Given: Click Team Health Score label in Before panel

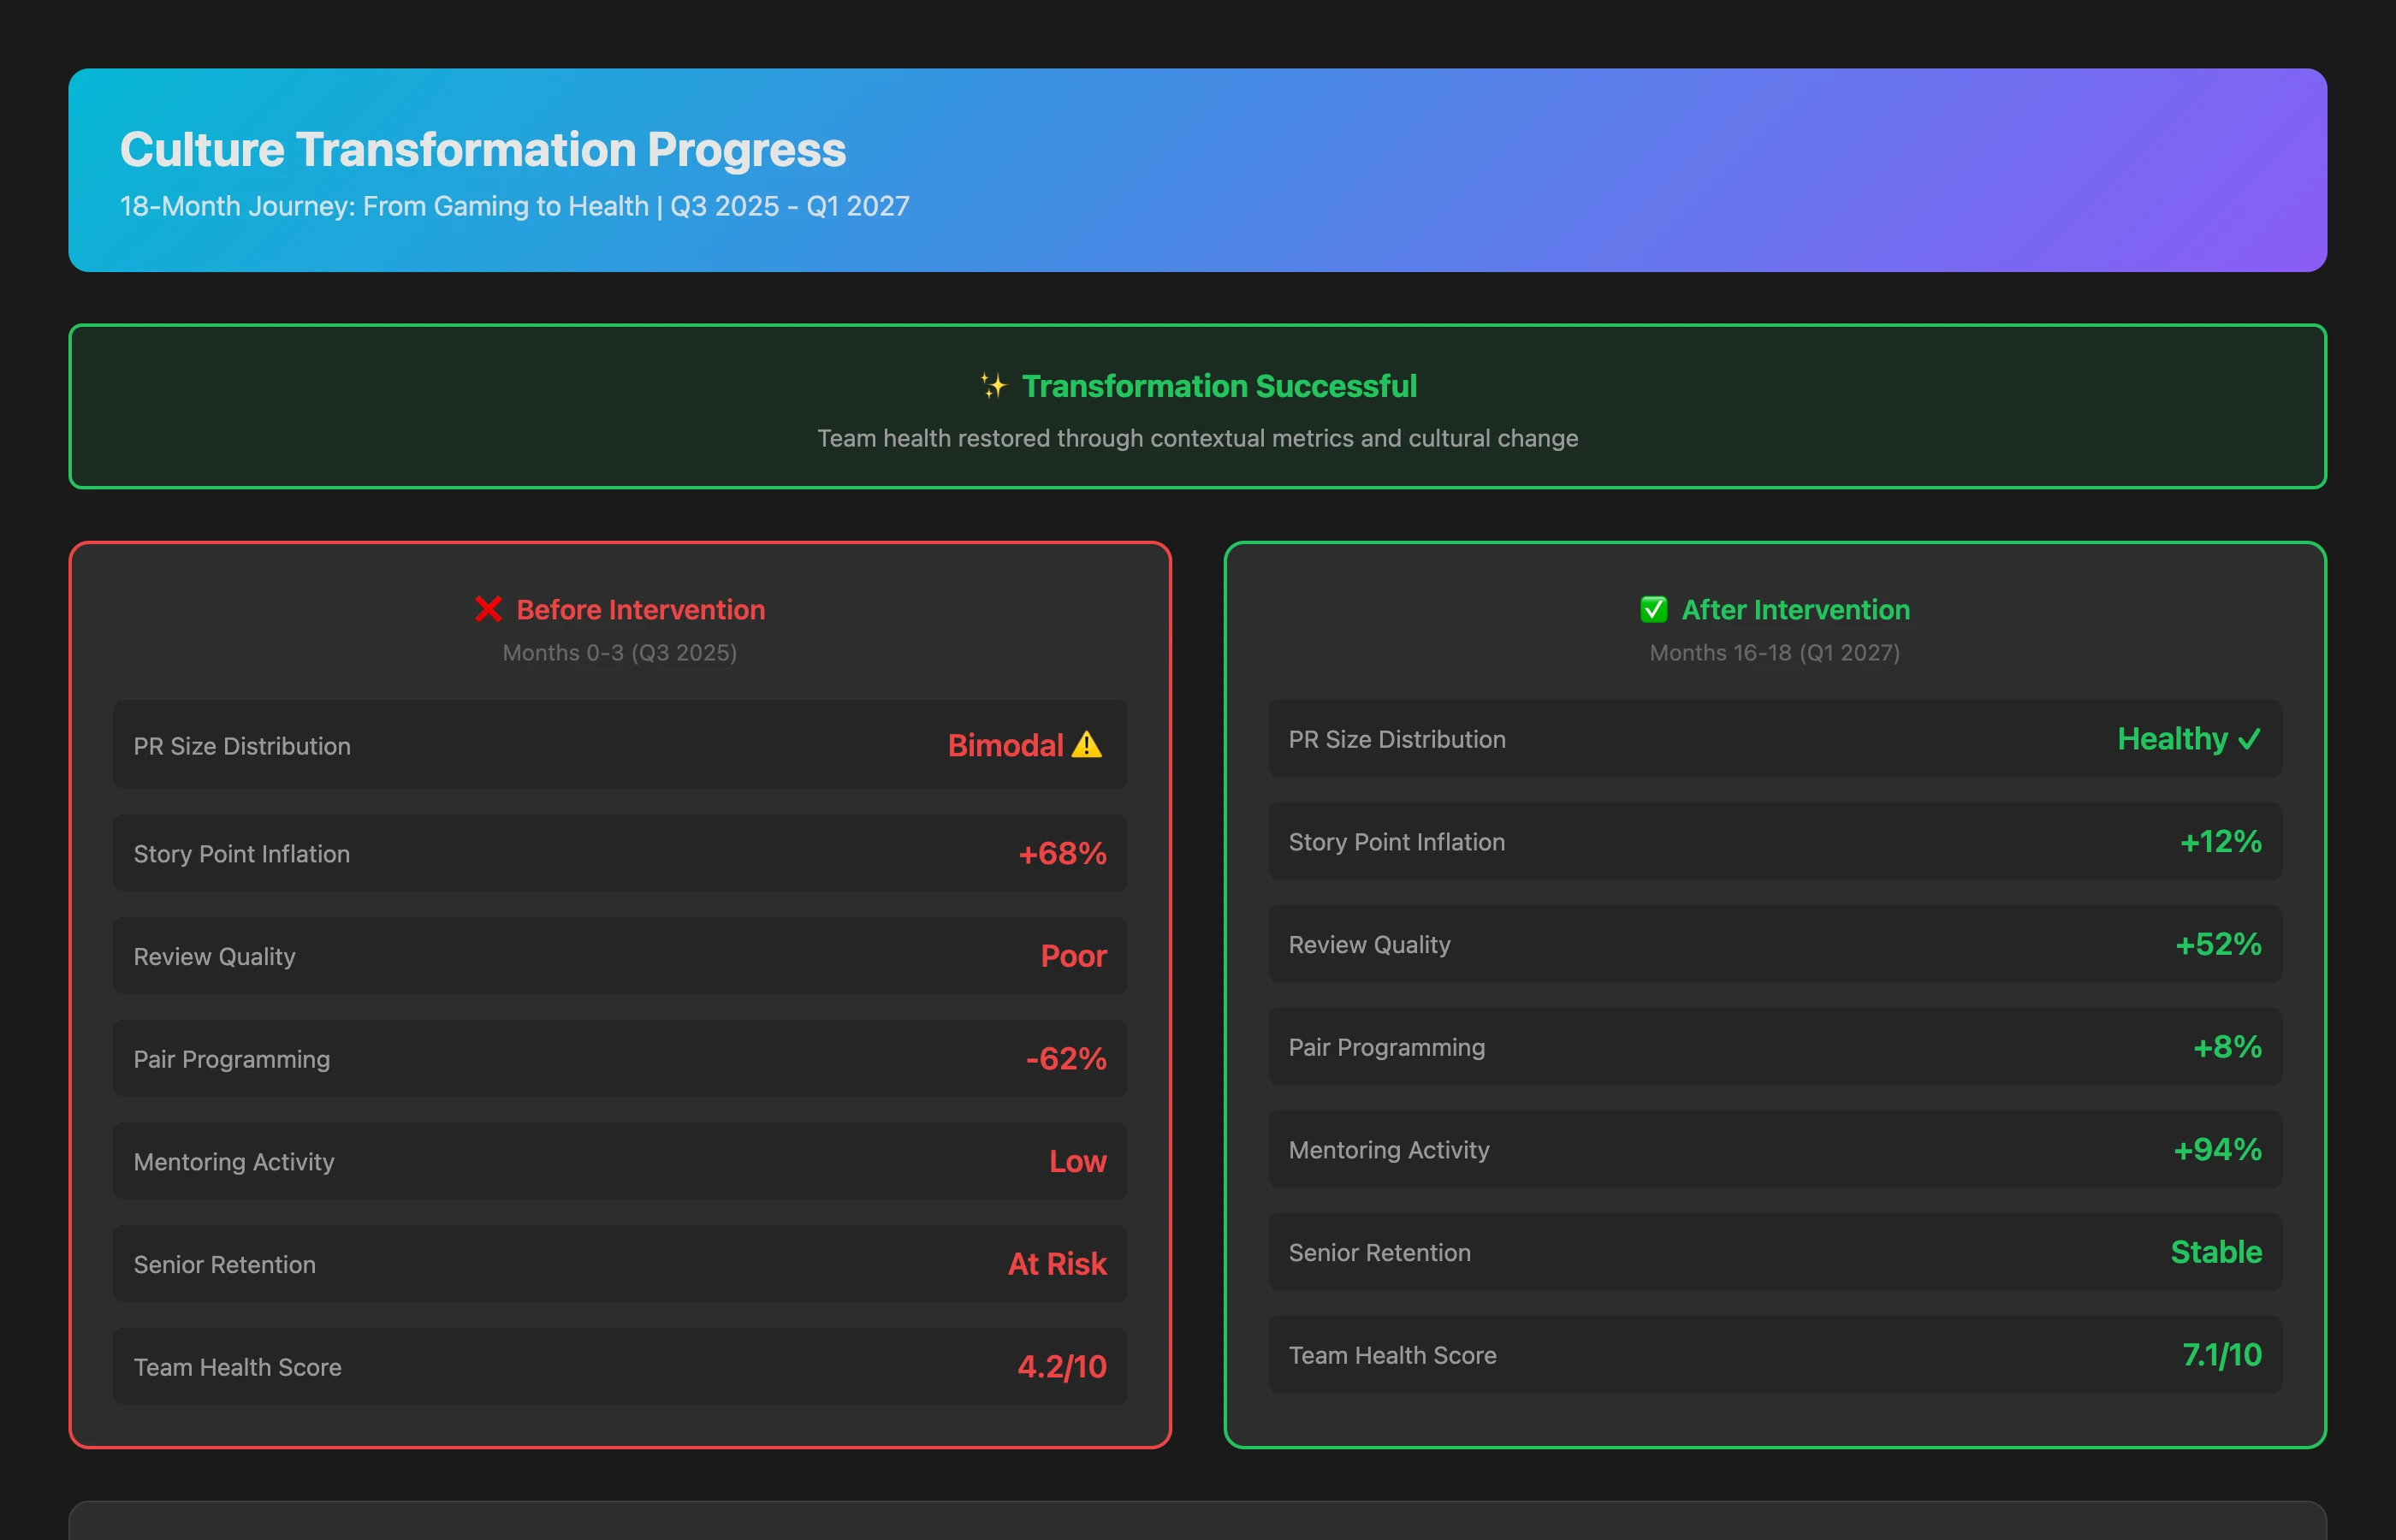Looking at the screenshot, I should 237,1367.
